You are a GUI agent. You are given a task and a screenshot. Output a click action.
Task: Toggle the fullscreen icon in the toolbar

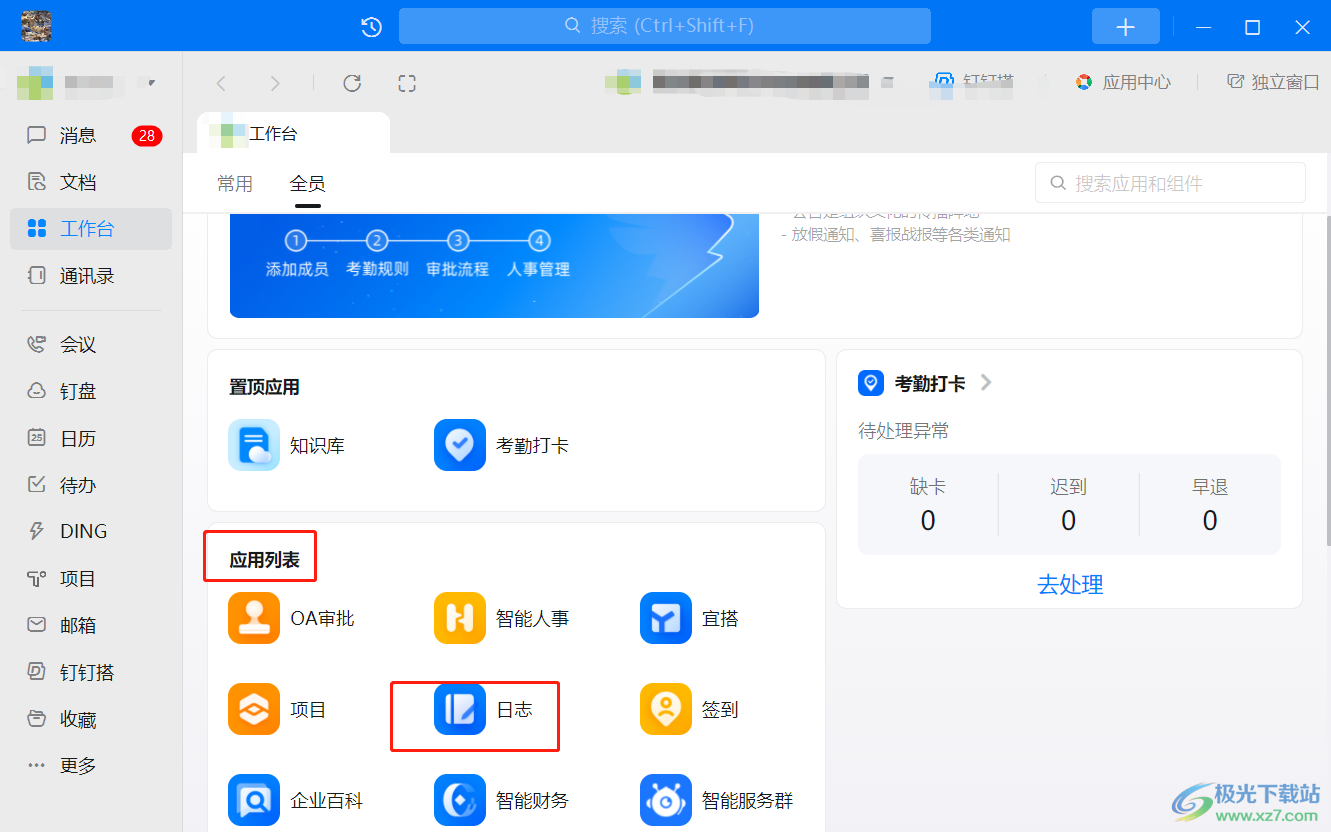pyautogui.click(x=406, y=83)
